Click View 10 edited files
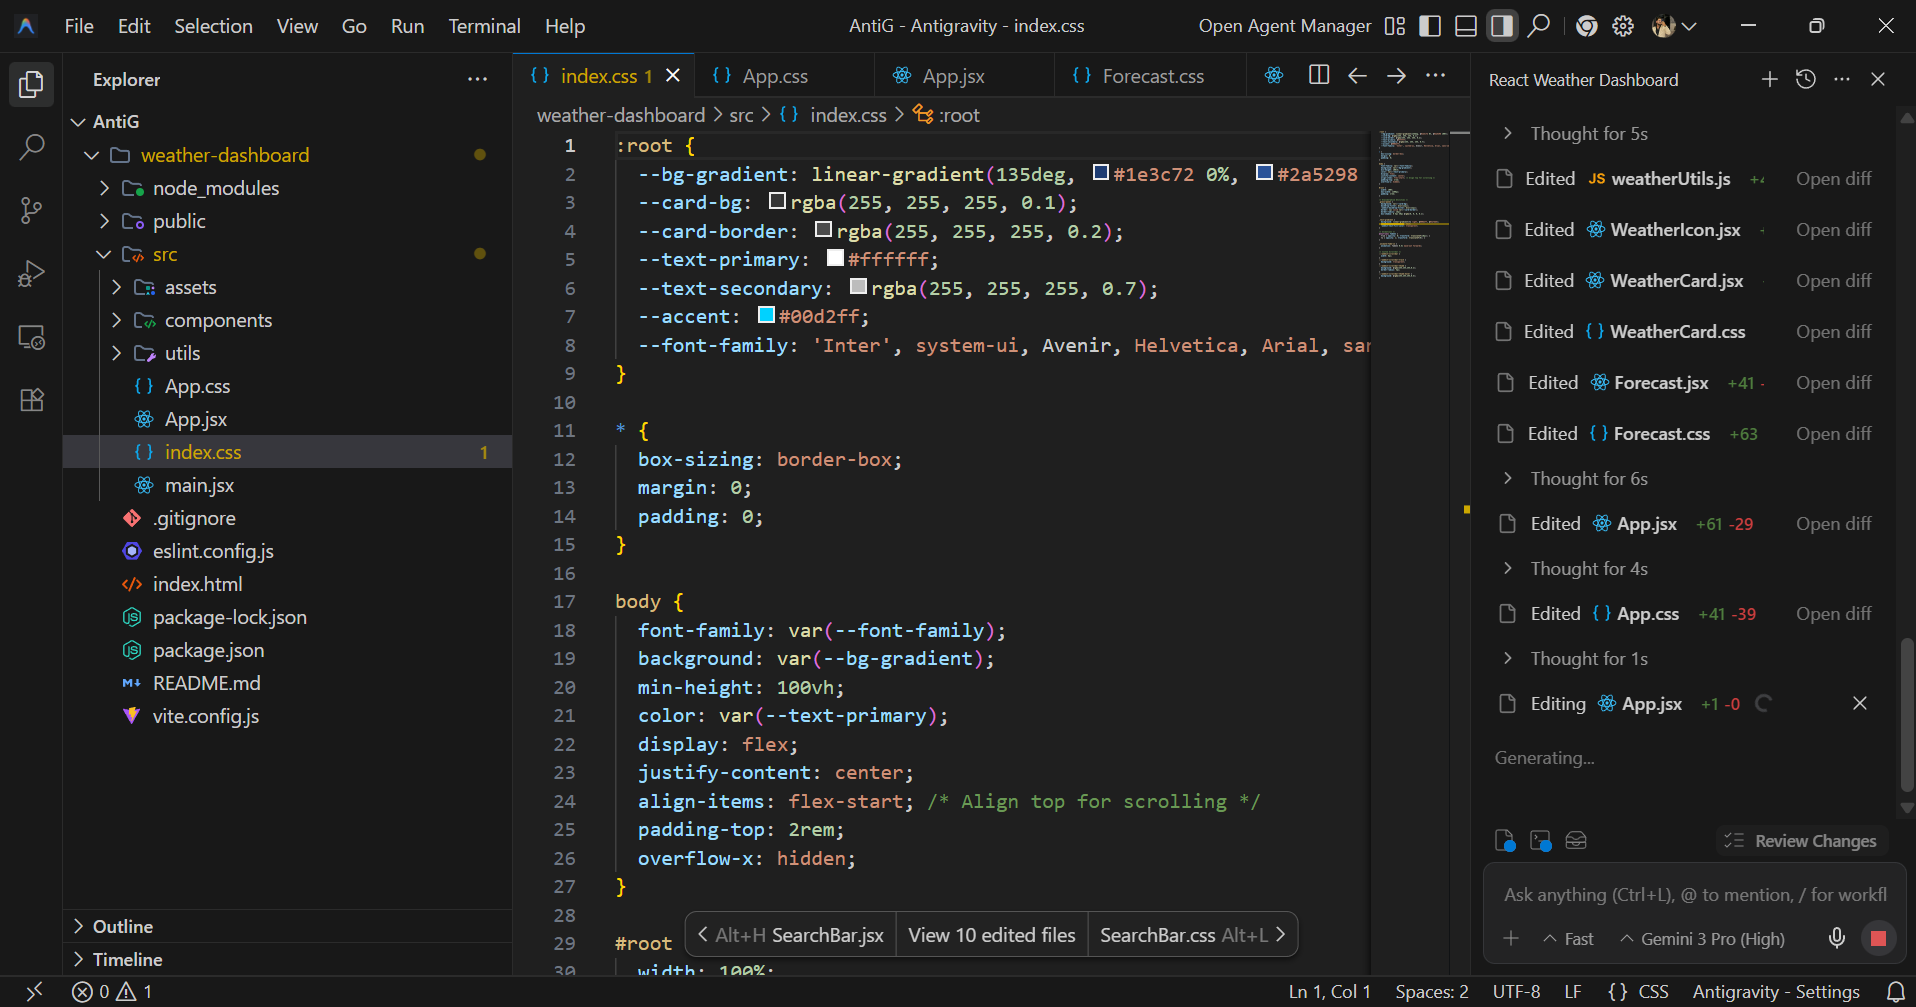The height and width of the screenshot is (1007, 1916). pos(991,935)
